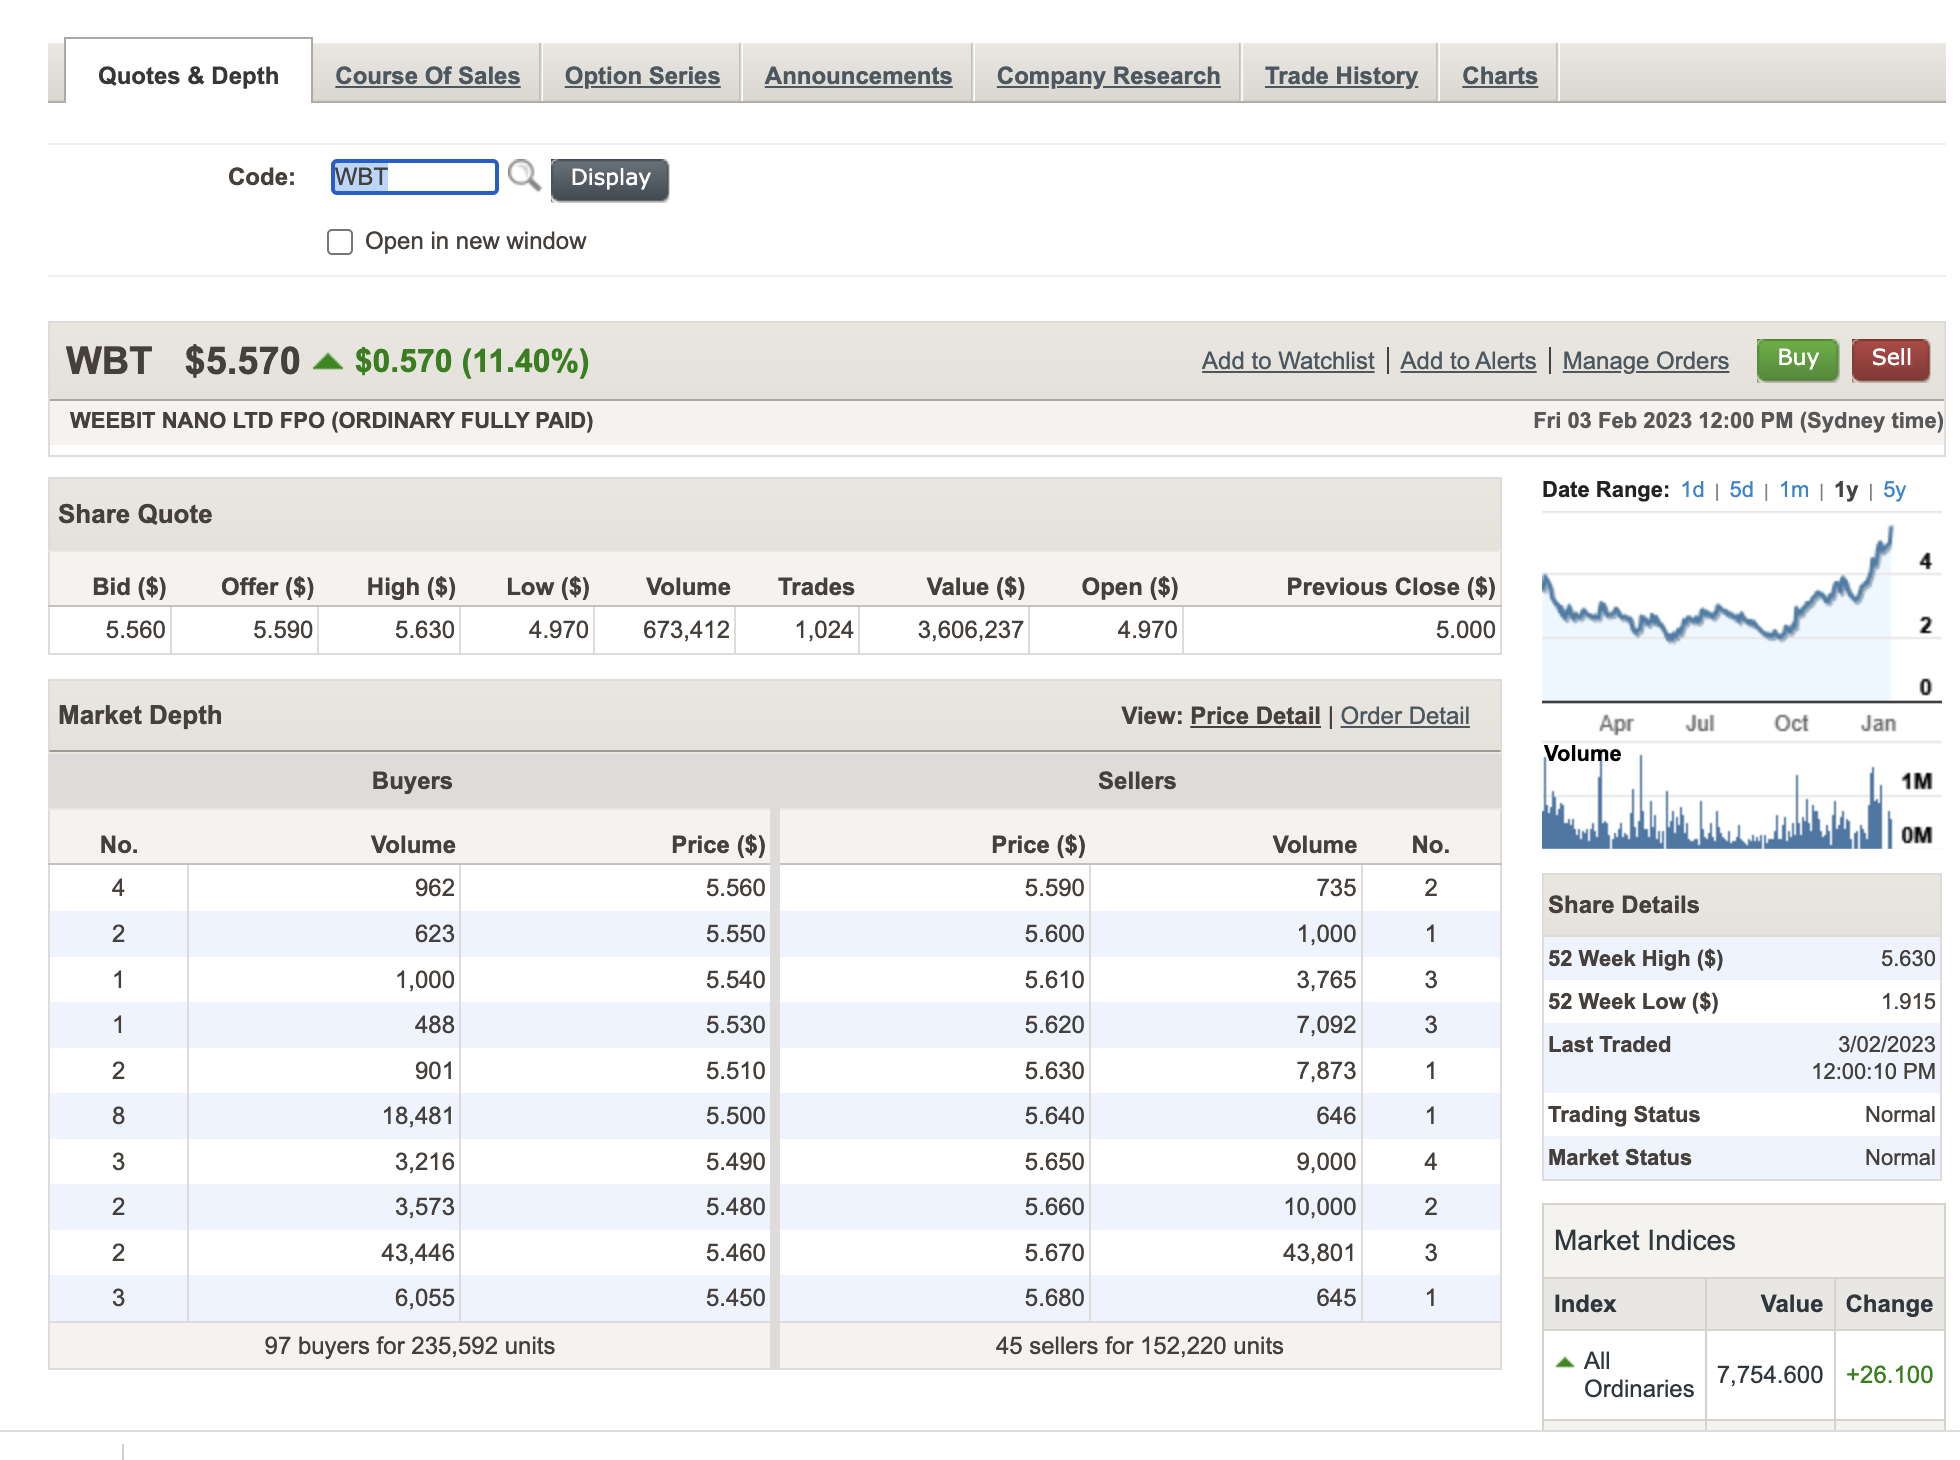Open the Charts tab
Viewport: 1960px width, 1460px height.
[1499, 76]
